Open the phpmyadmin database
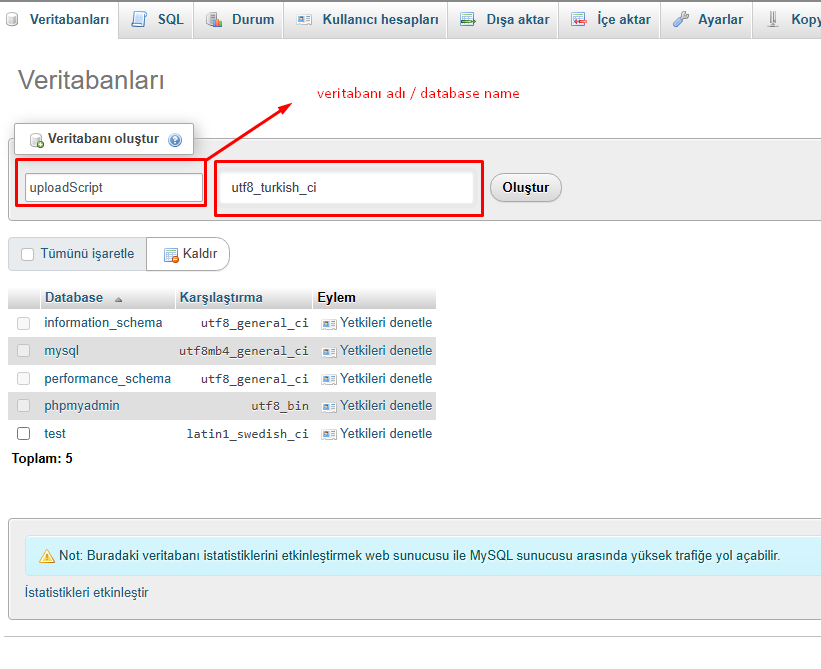 click(x=82, y=406)
